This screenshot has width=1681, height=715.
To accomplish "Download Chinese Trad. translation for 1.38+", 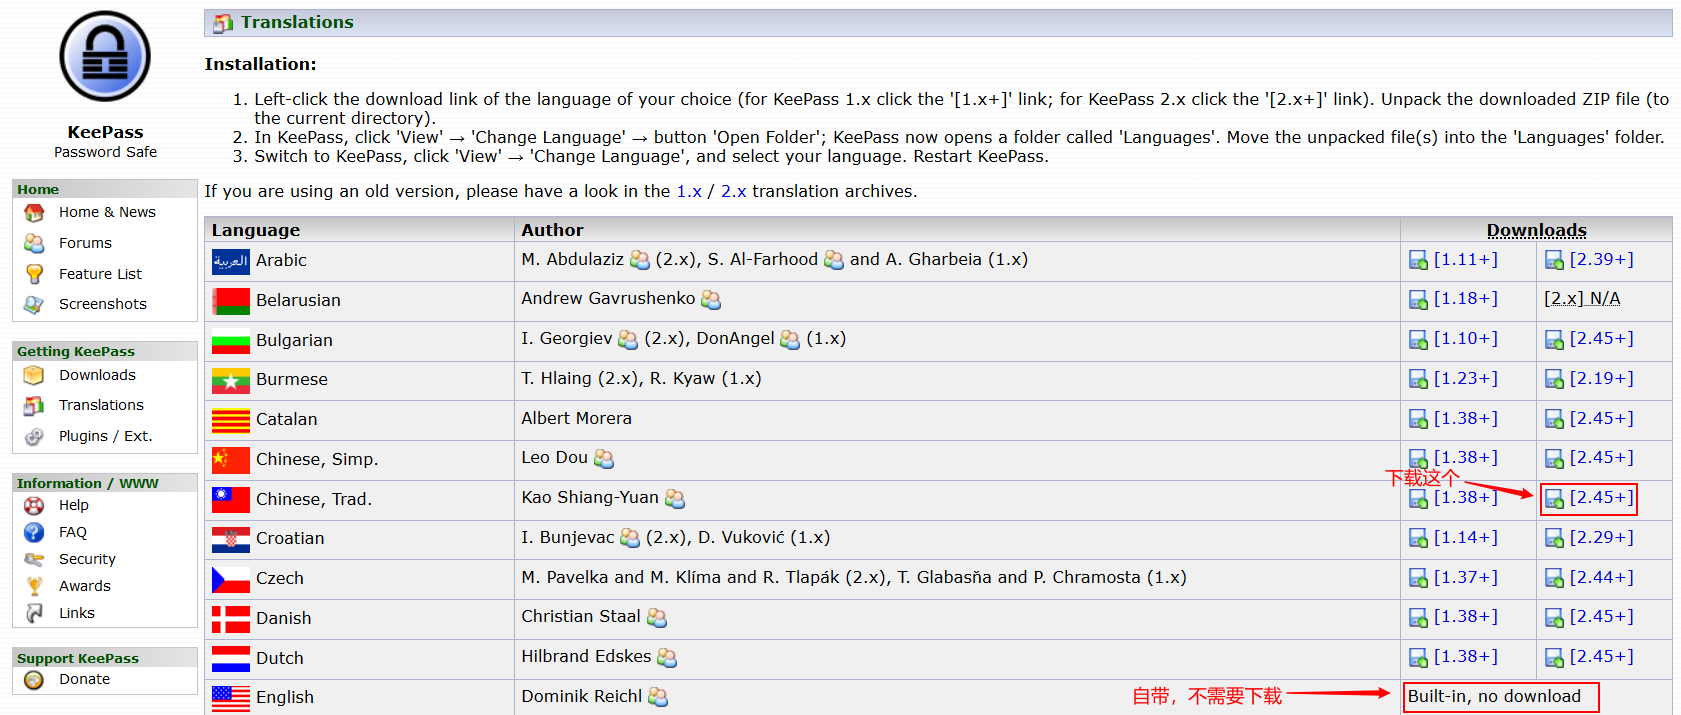I will coord(1466,497).
